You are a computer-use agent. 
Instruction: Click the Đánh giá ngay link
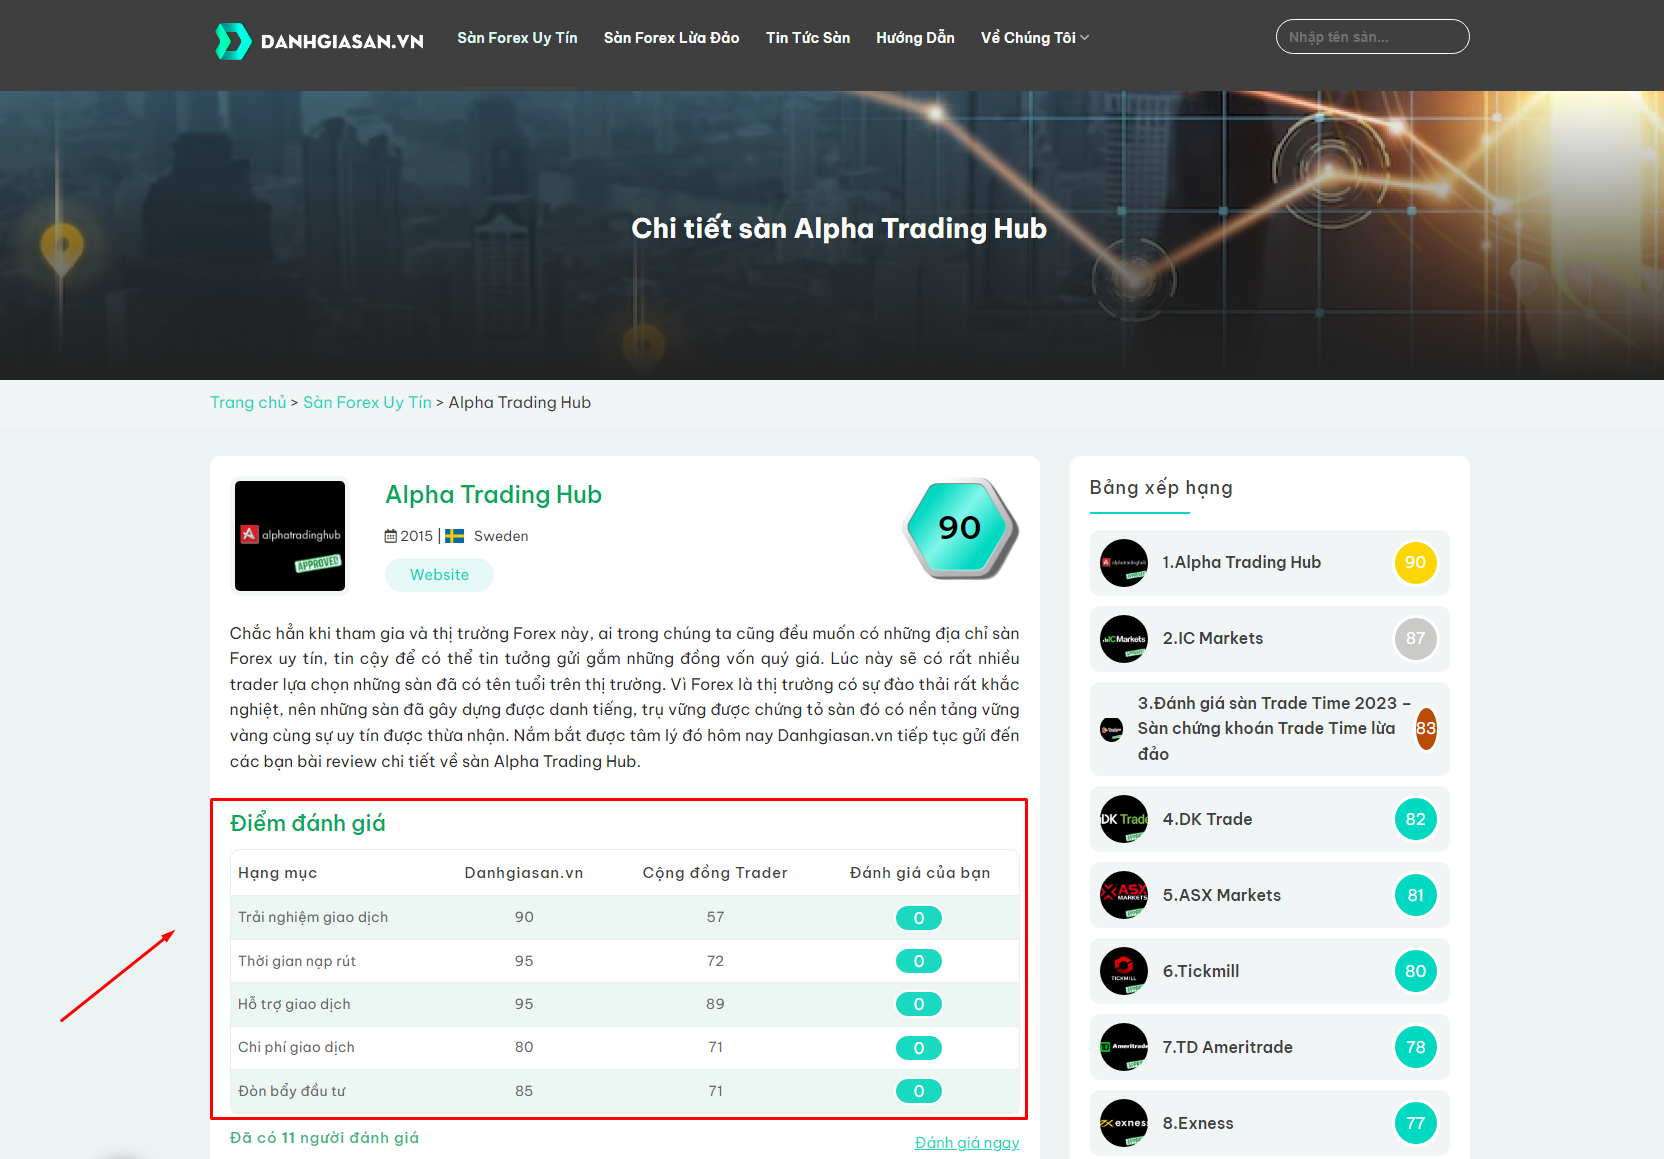pos(967,1143)
